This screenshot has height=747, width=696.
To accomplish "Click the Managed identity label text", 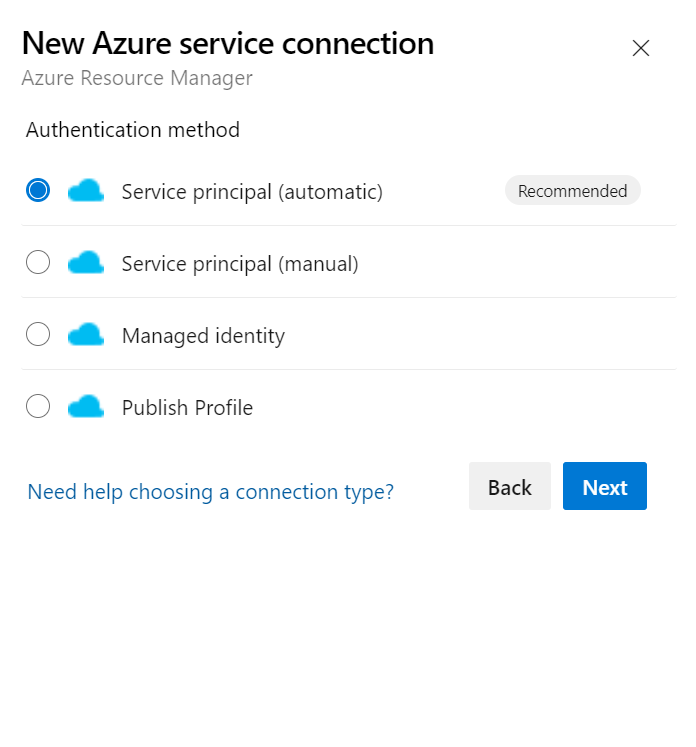I will 203,336.
